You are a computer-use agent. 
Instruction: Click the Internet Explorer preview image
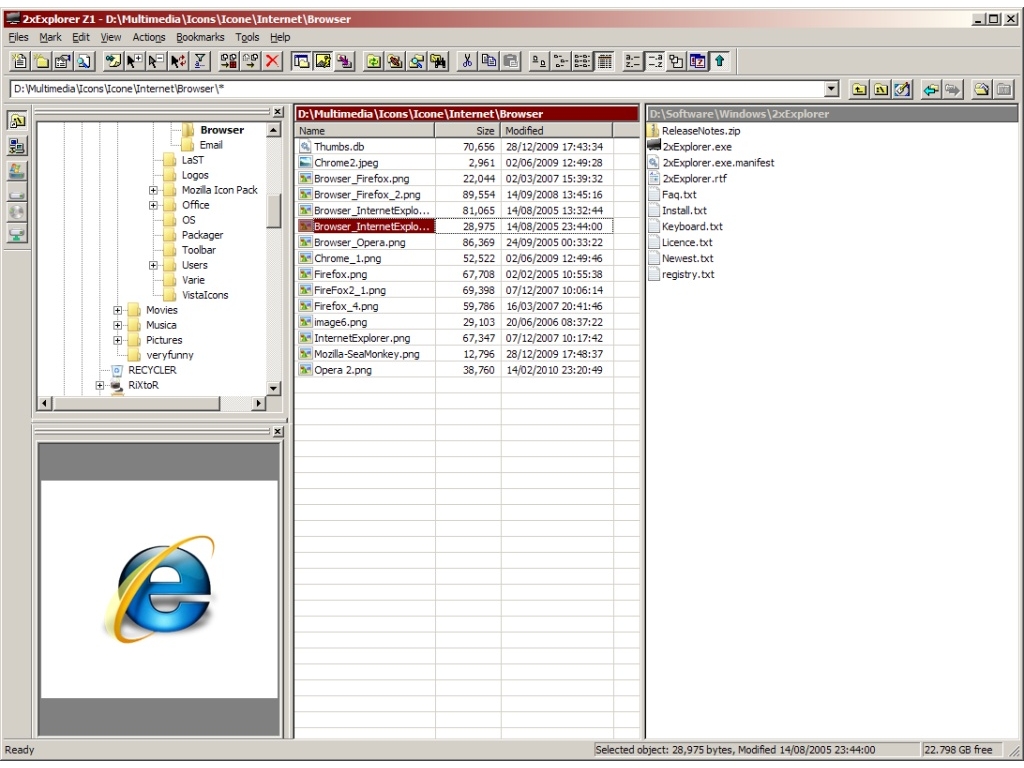pyautogui.click(x=161, y=588)
